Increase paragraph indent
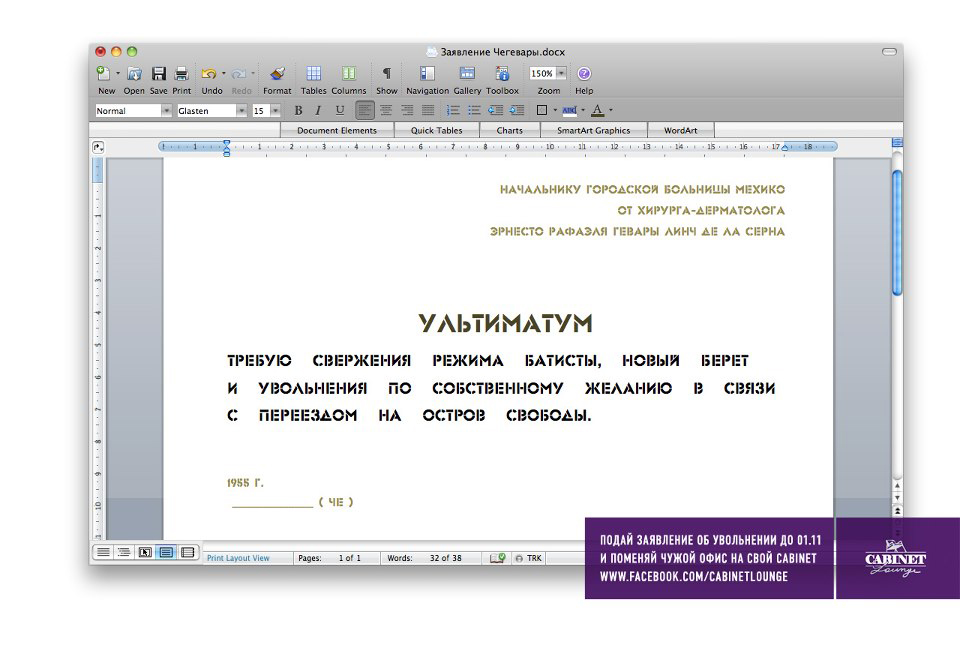Screen dimensions: 960x645 pyautogui.click(x=517, y=111)
